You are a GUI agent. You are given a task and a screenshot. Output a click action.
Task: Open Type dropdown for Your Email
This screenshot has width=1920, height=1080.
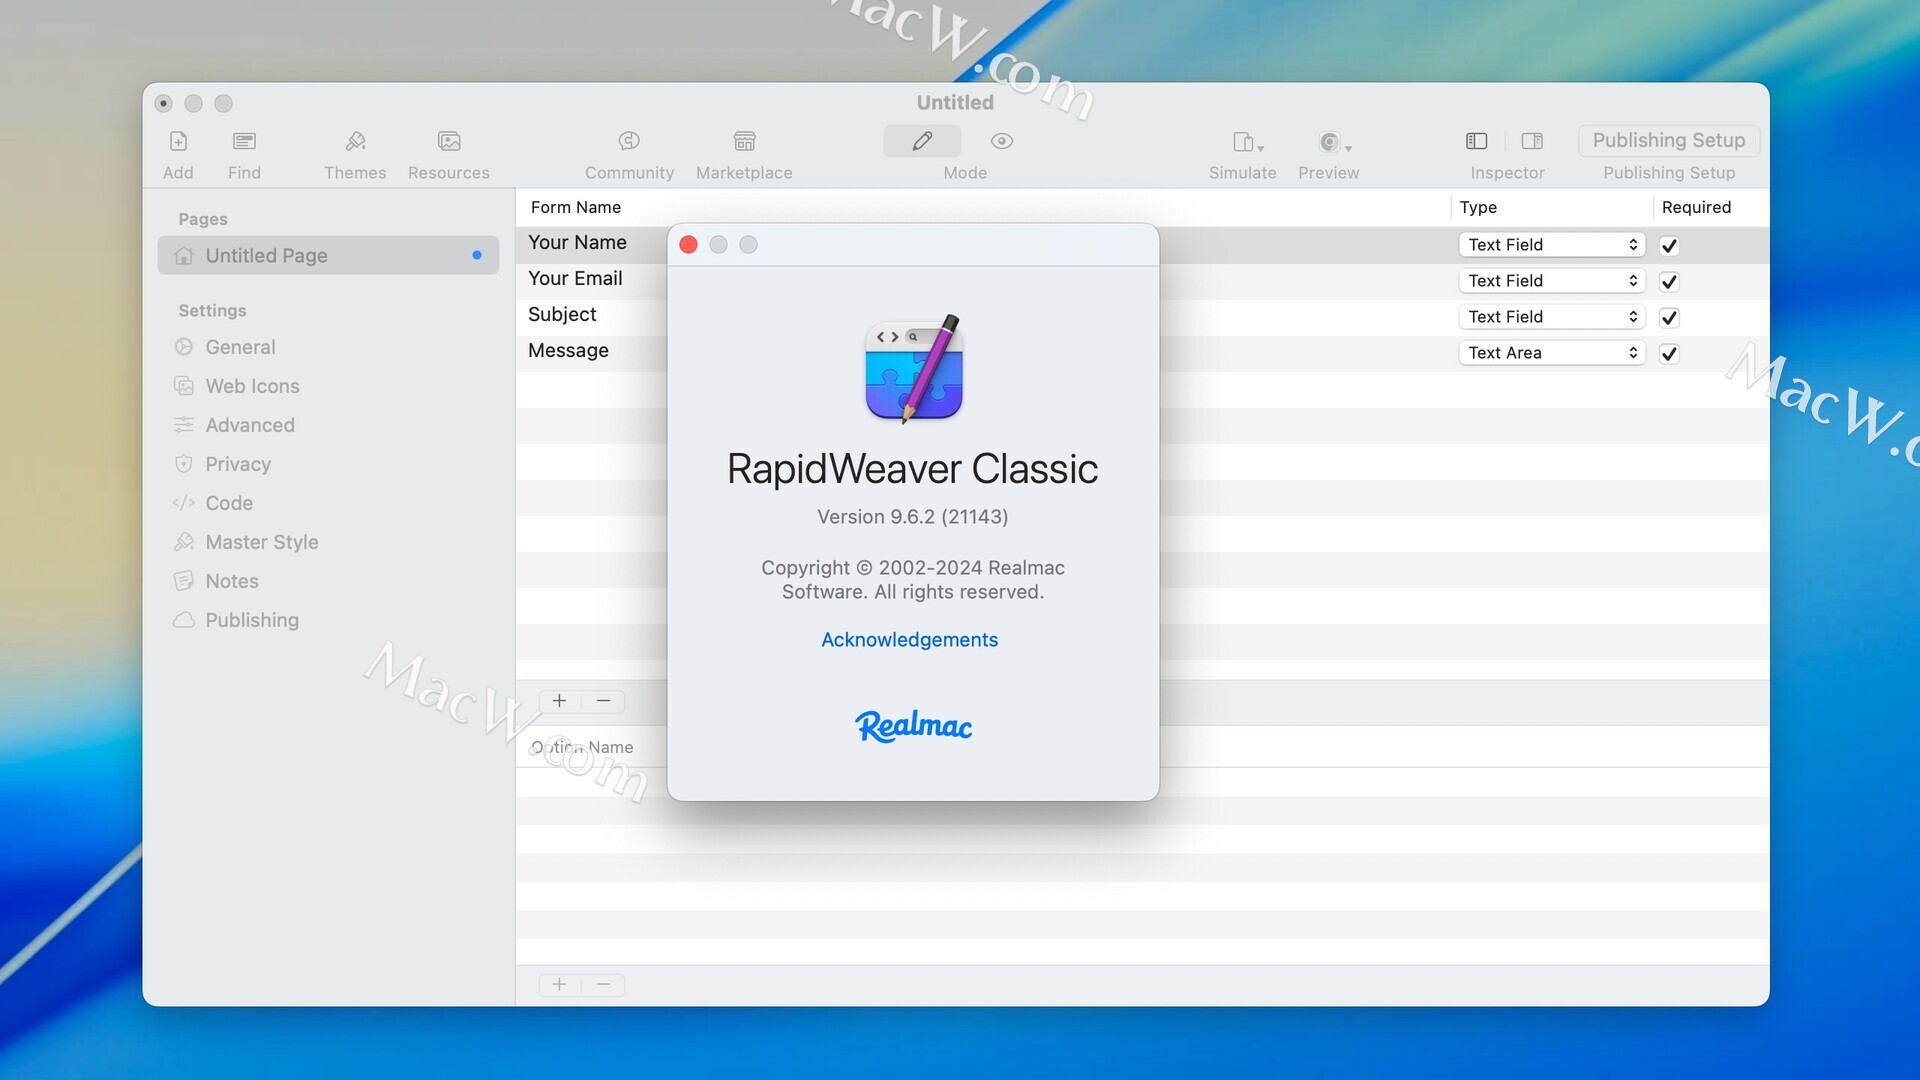point(1551,281)
